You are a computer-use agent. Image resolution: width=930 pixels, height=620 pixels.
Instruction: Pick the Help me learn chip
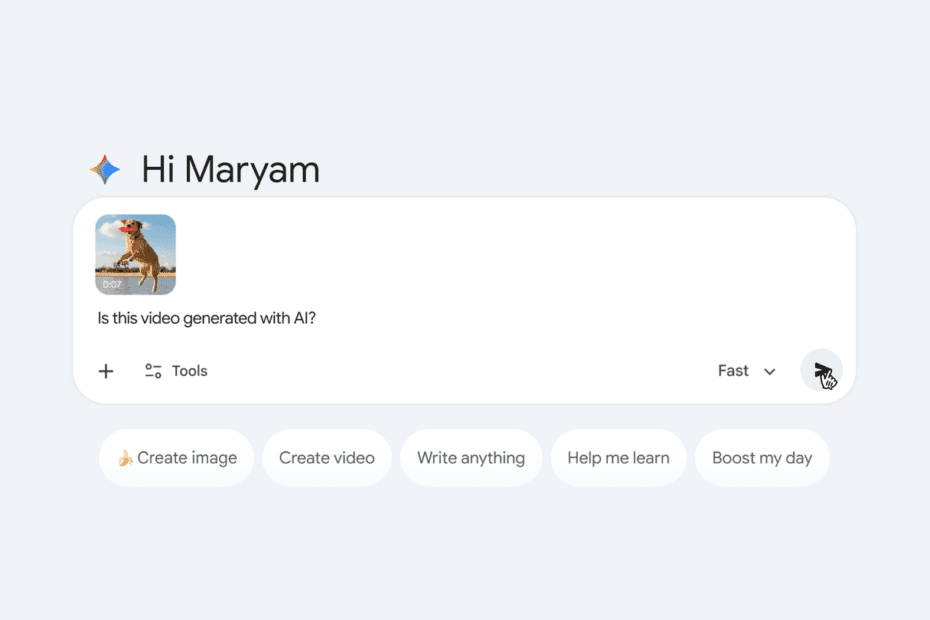pos(618,458)
